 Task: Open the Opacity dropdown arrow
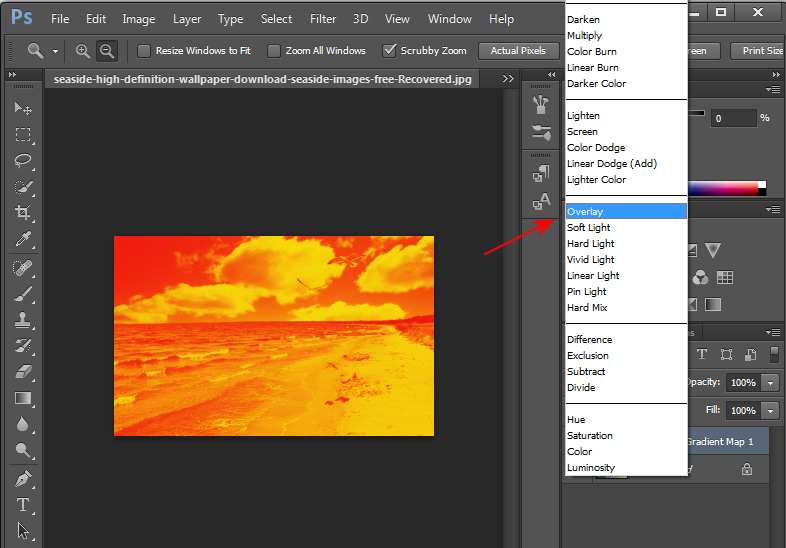[770, 383]
